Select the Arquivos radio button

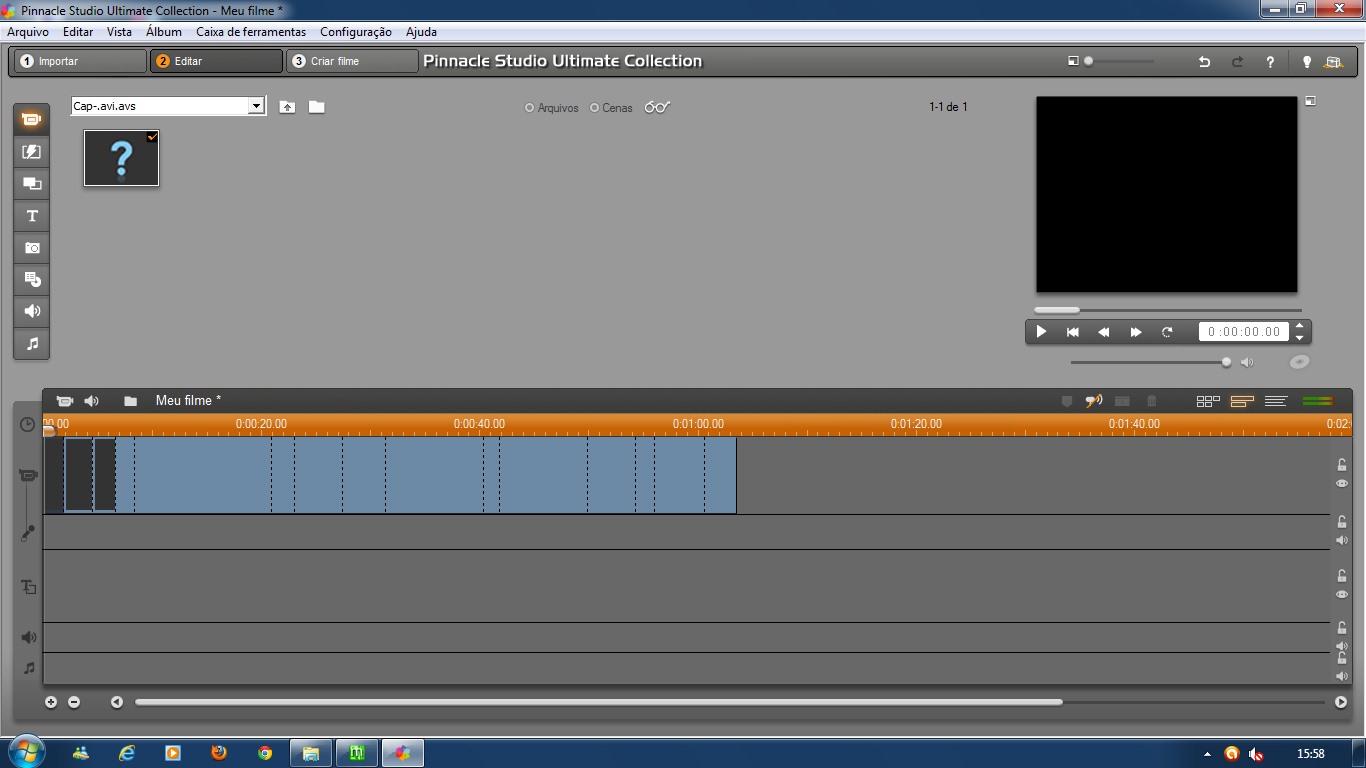pos(530,108)
